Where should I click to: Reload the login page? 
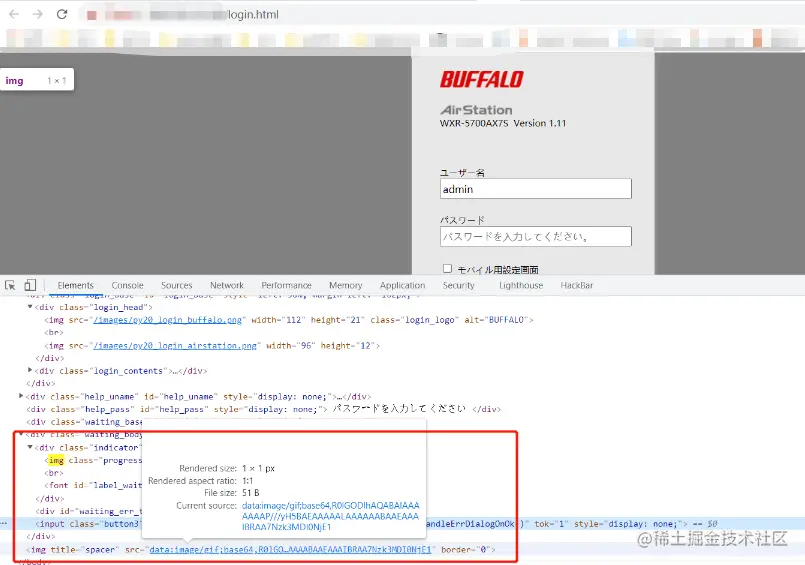coord(62,14)
